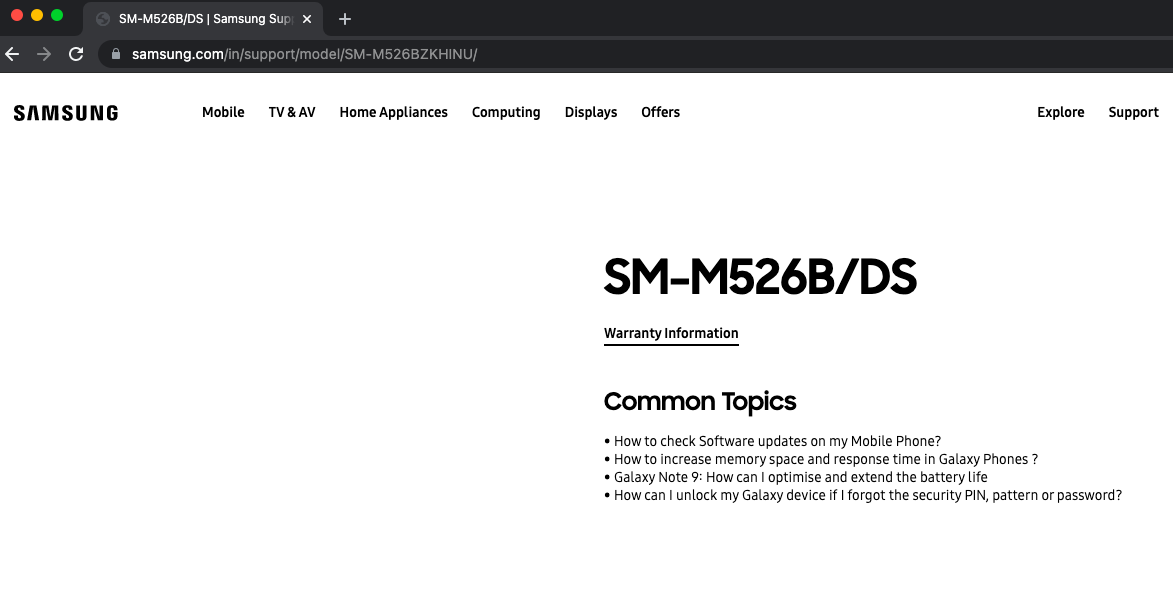Click the browser back navigation arrow

(12, 54)
